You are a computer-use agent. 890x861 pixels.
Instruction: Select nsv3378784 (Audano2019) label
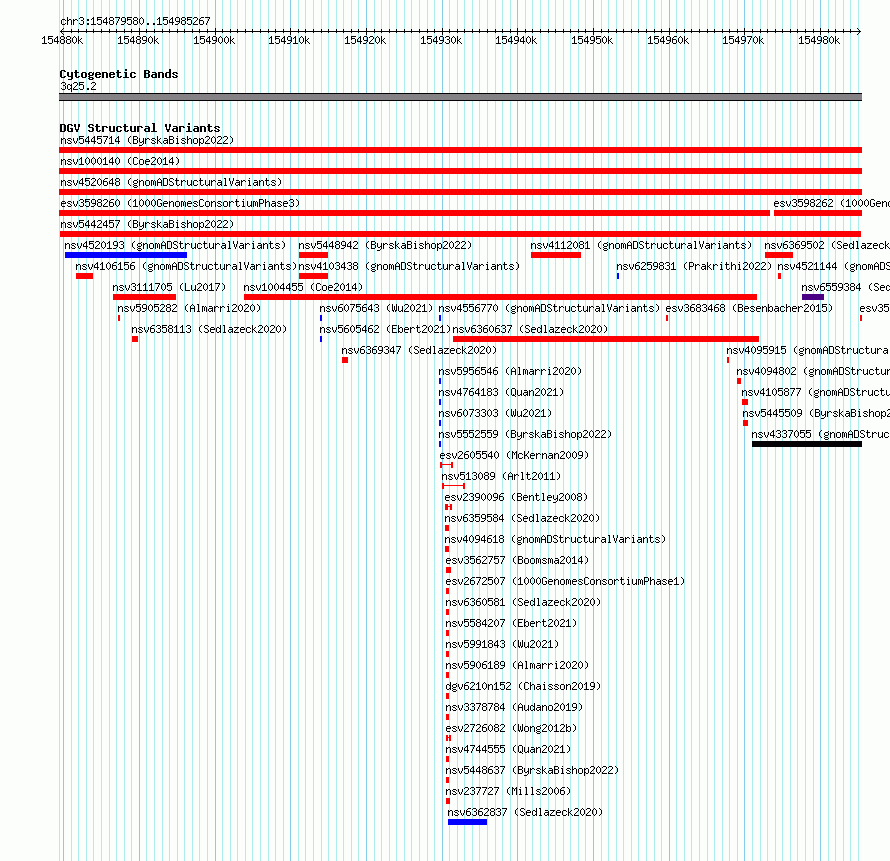pyautogui.click(x=514, y=707)
